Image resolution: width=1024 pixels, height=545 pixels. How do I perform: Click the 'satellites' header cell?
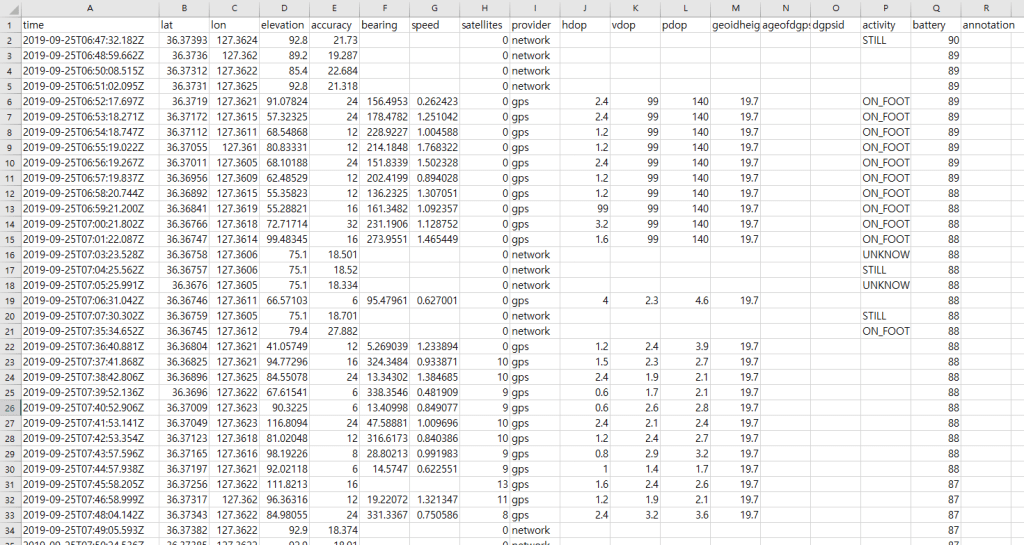click(483, 24)
